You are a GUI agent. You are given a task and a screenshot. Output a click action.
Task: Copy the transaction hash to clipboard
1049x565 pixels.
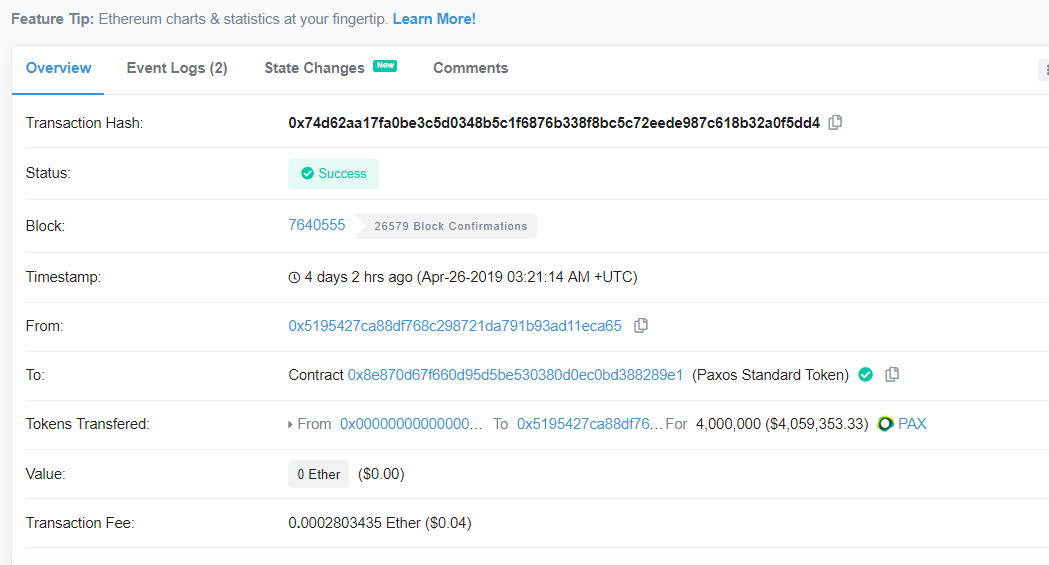(x=835, y=123)
